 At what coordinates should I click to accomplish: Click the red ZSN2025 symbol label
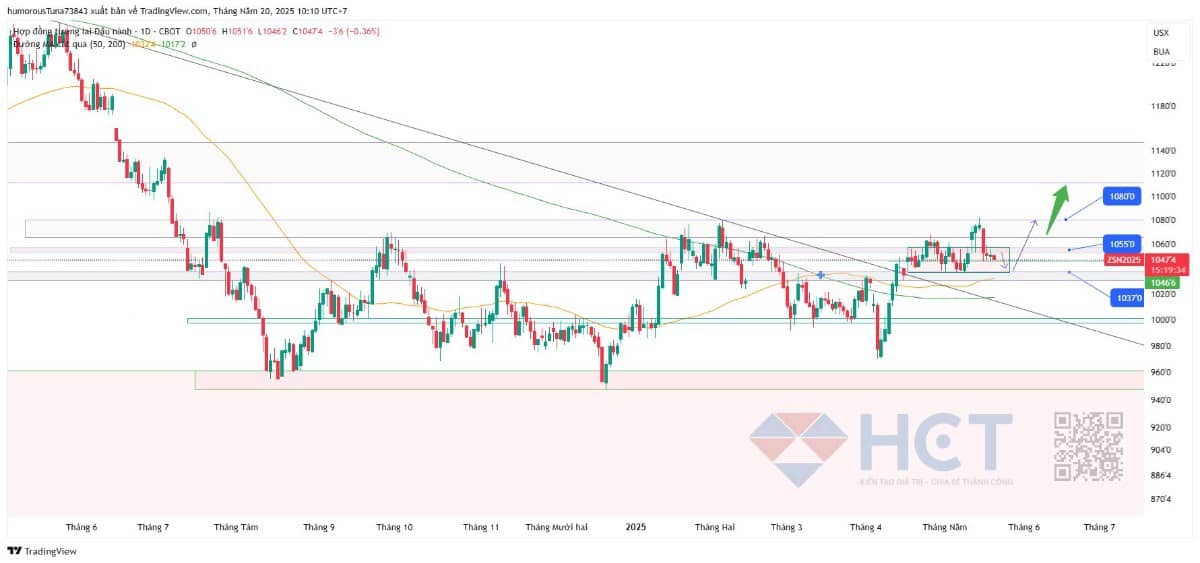[1121, 260]
